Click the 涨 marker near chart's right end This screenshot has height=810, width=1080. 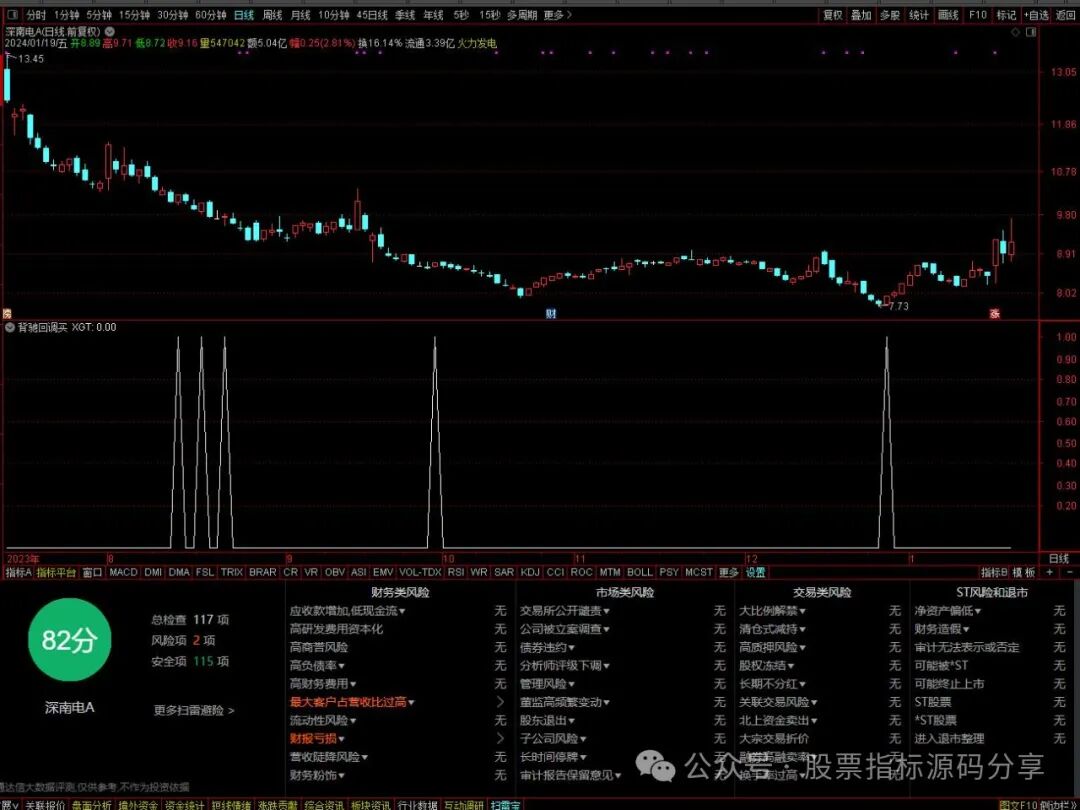coord(995,313)
